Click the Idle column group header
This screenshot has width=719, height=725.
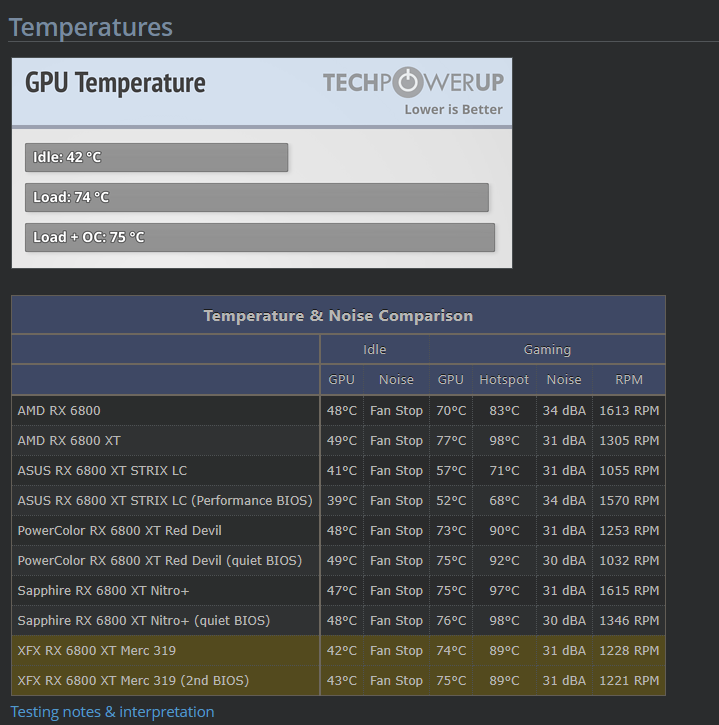coord(375,350)
